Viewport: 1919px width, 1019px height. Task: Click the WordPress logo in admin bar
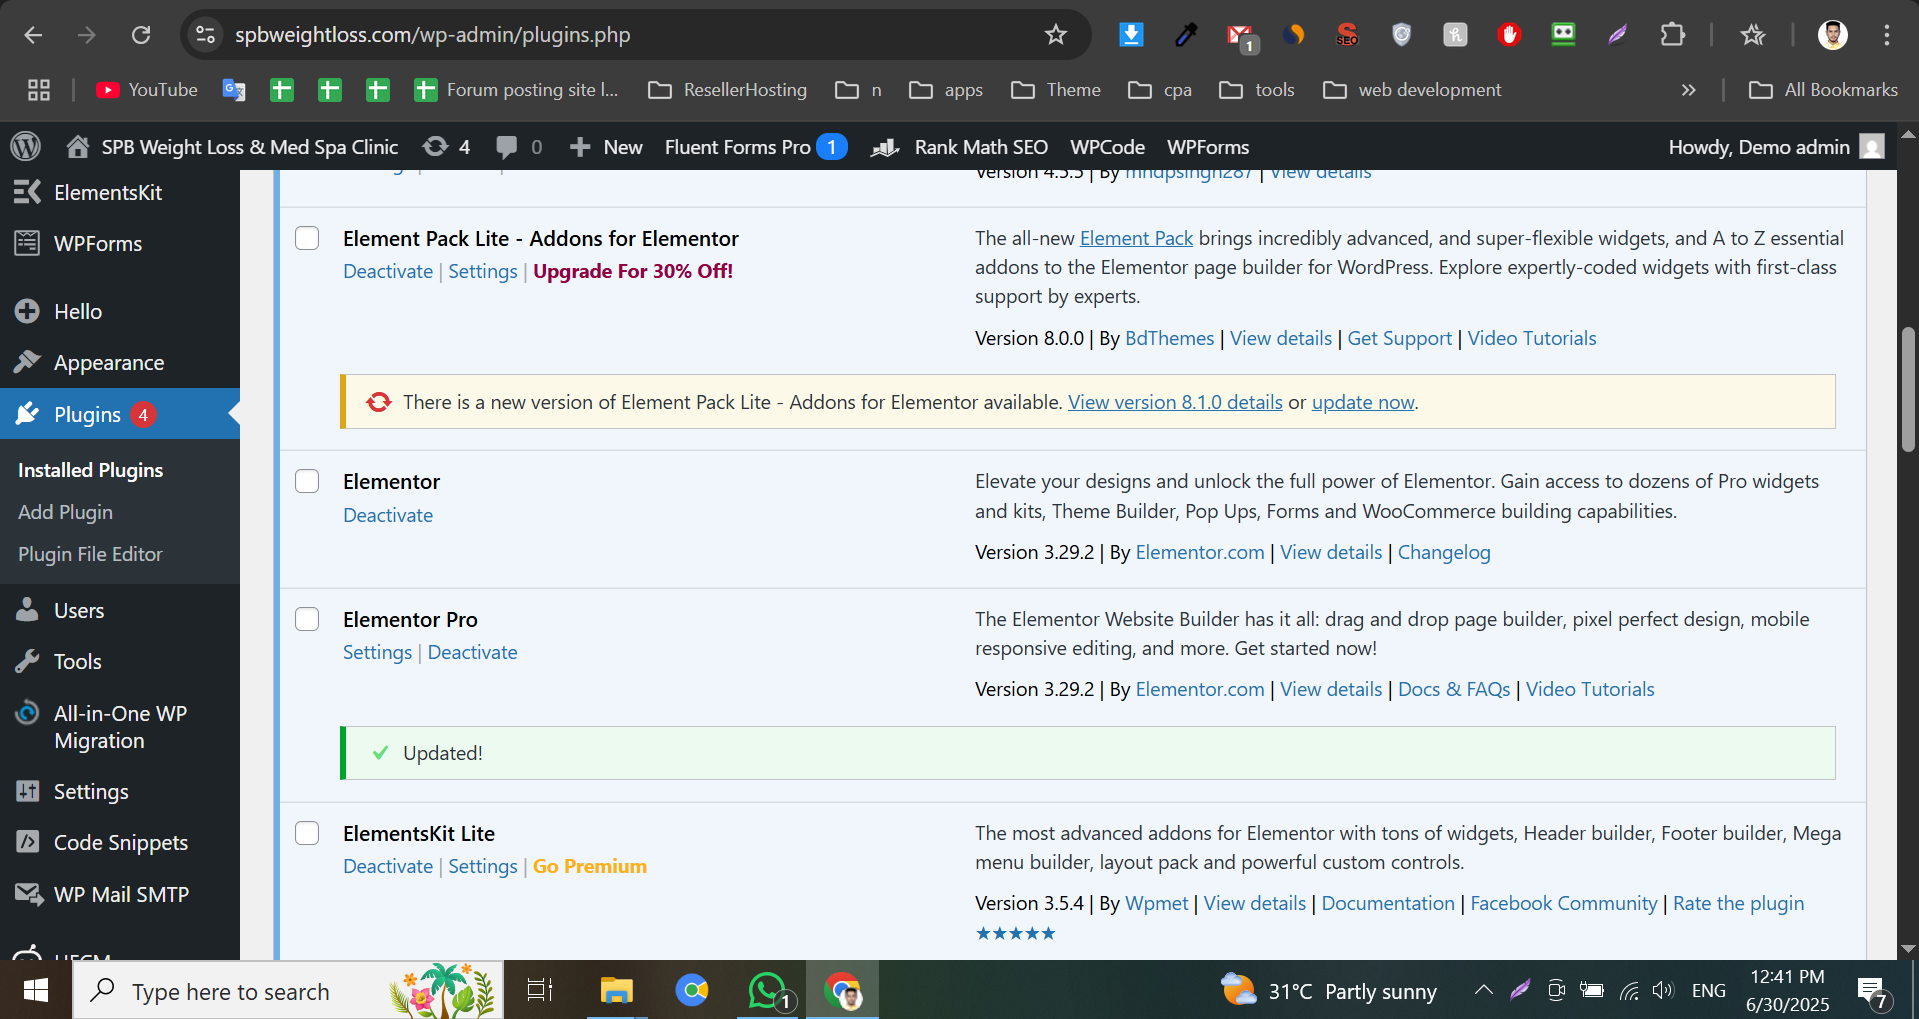coord(26,147)
